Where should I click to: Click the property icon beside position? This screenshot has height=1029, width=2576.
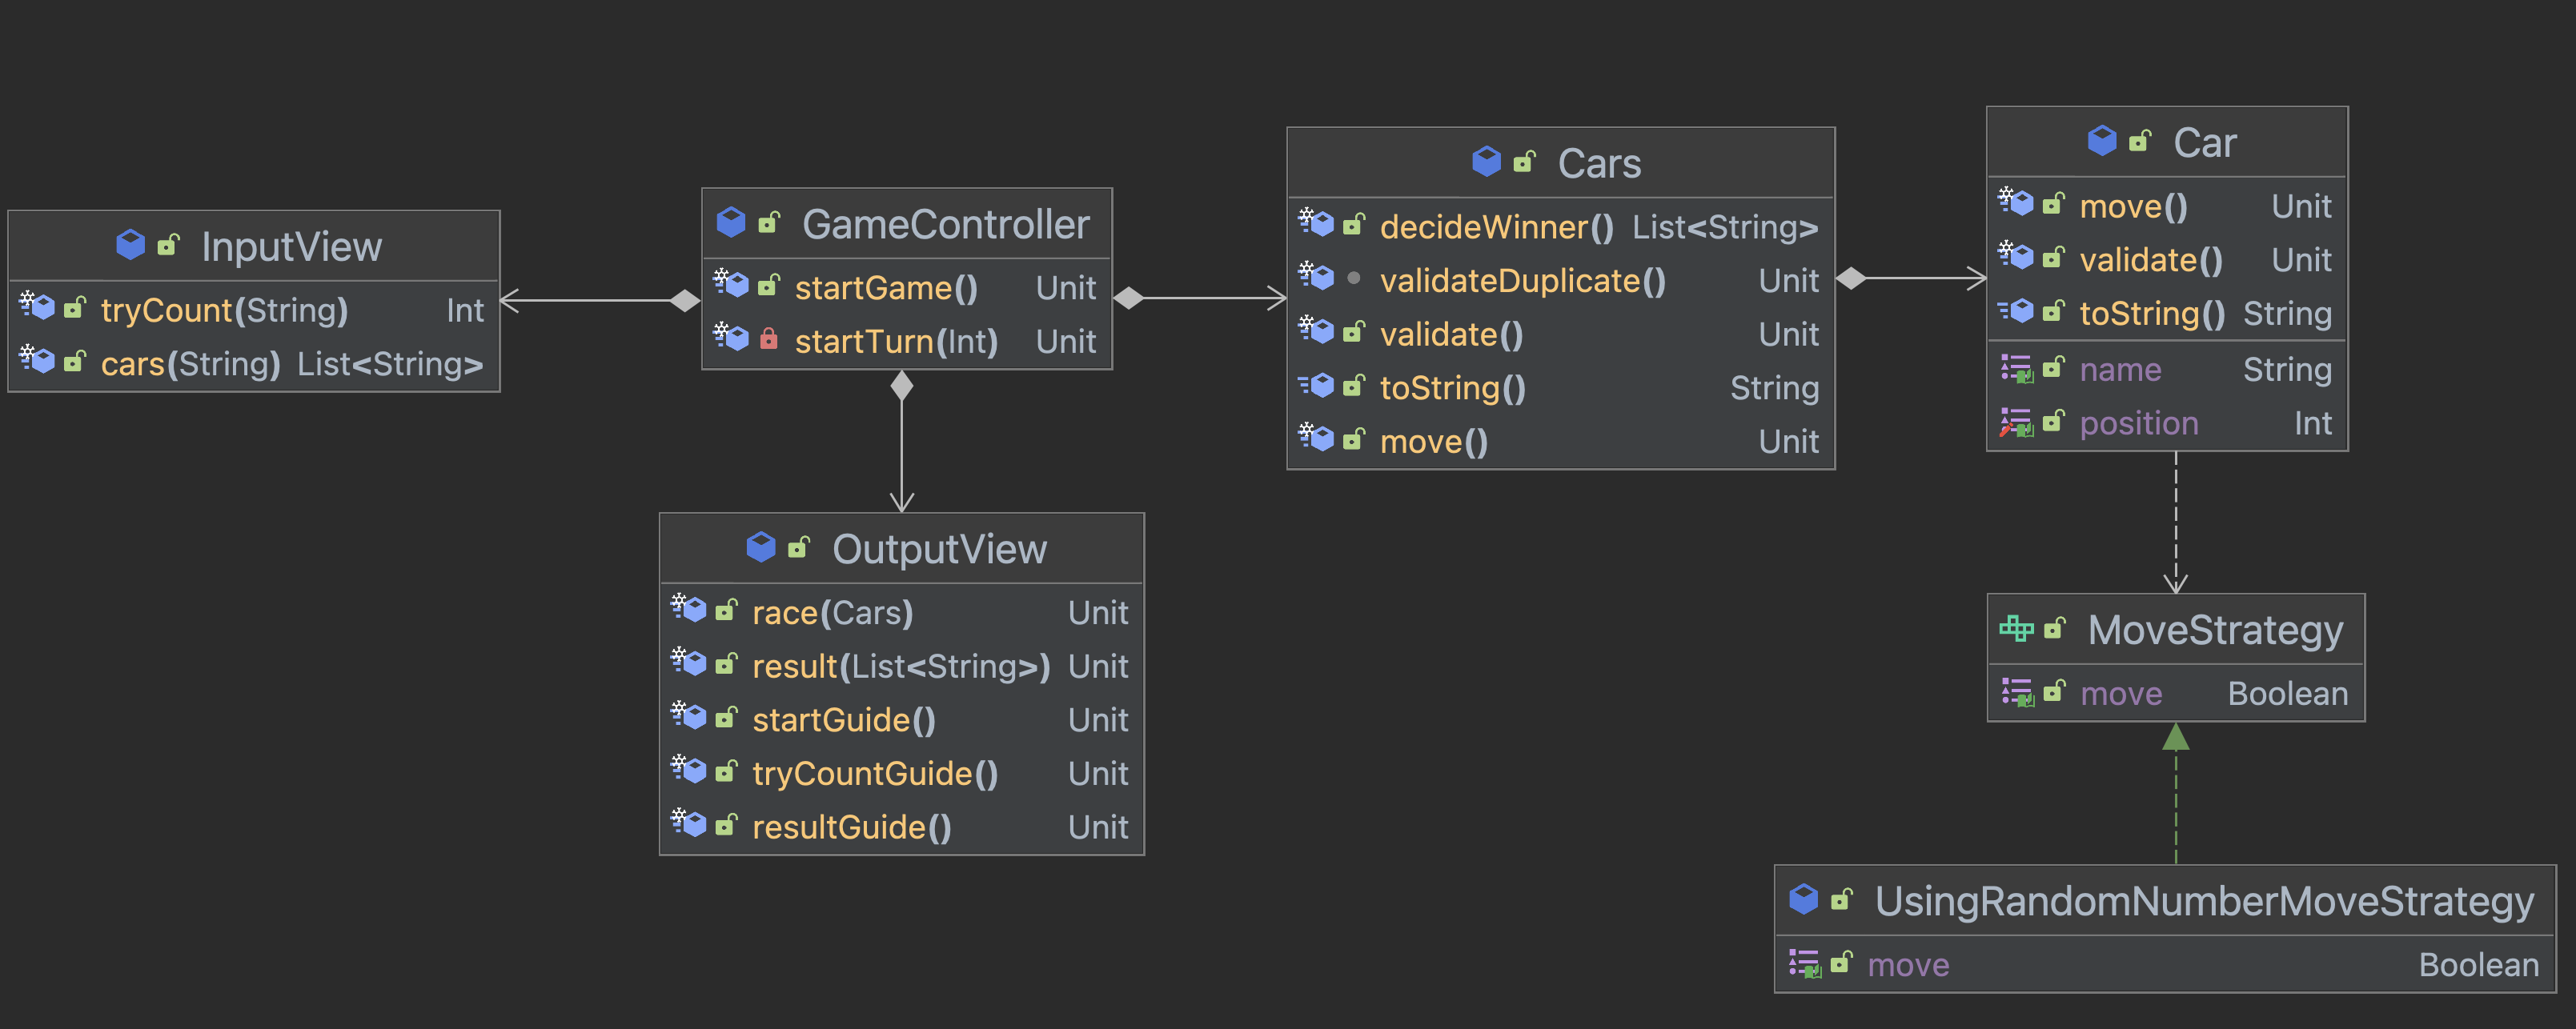pos(2016,423)
